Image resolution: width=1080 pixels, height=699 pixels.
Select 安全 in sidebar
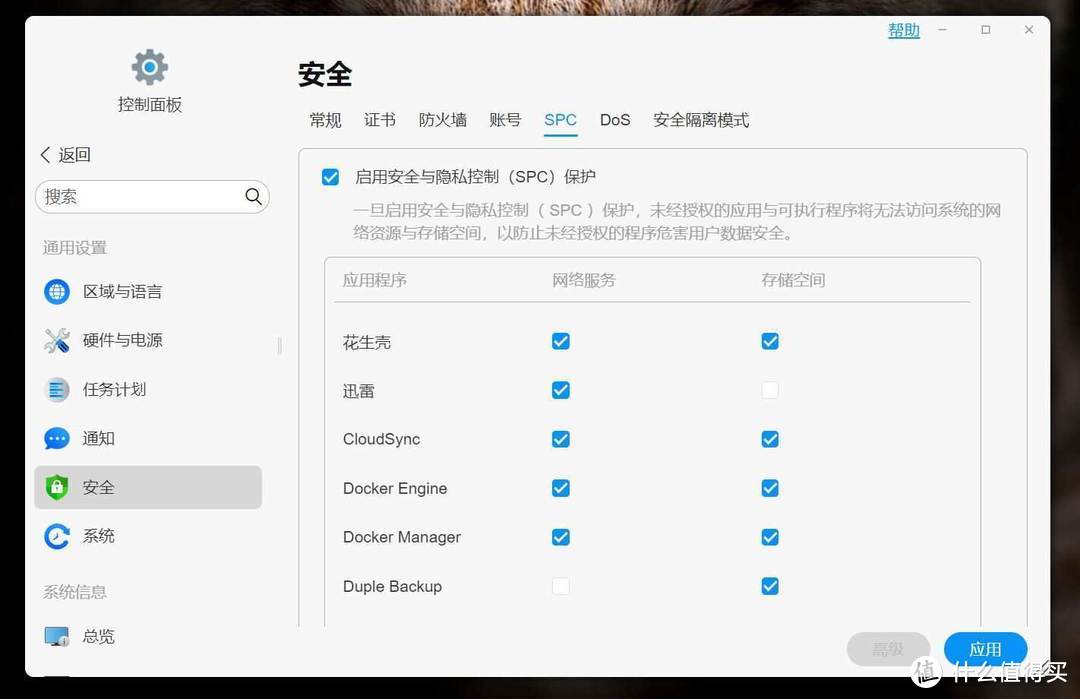pyautogui.click(x=148, y=488)
